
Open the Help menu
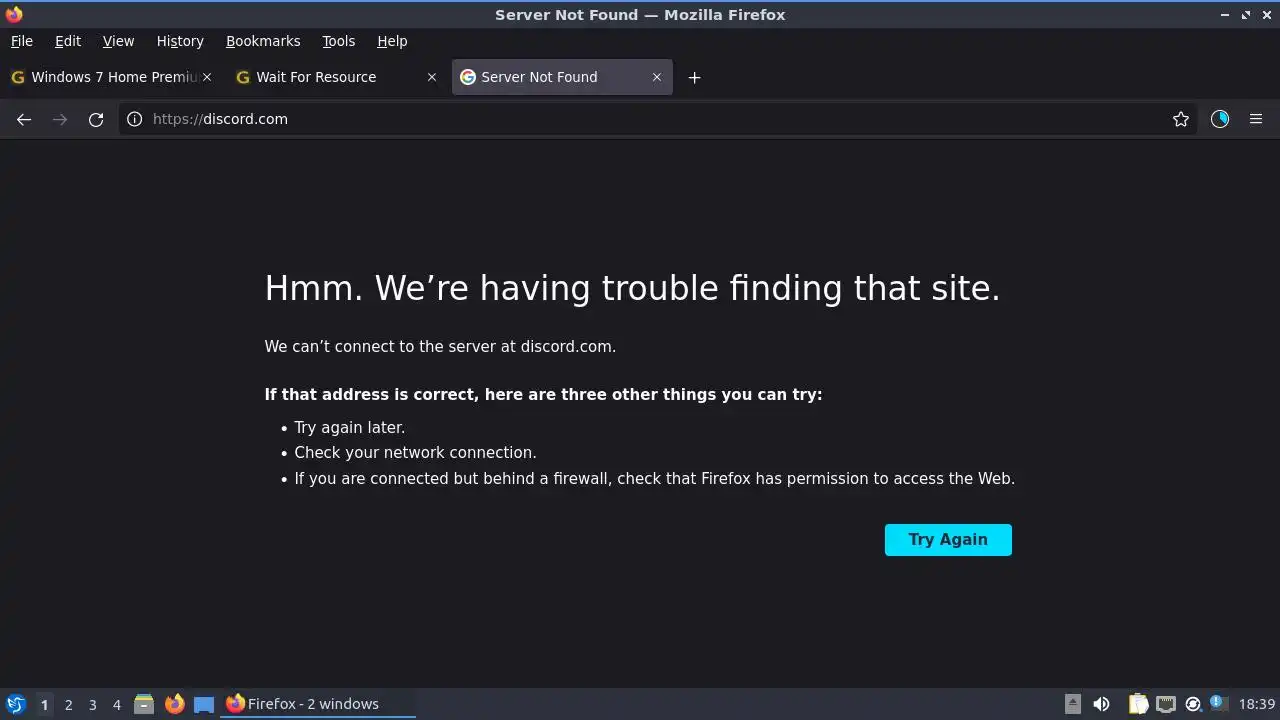click(x=392, y=41)
